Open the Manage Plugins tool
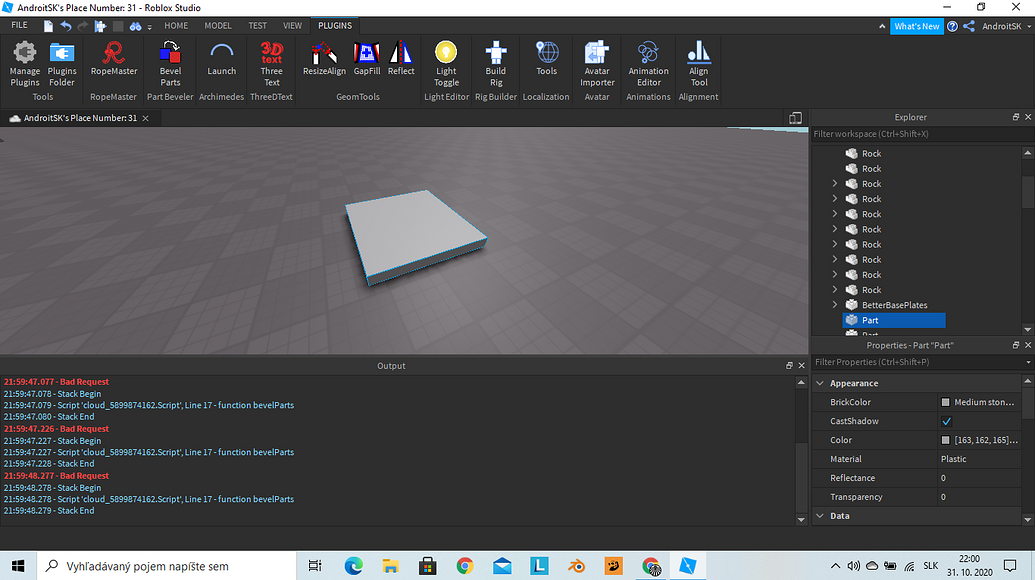The height and width of the screenshot is (580, 1035). 25,64
